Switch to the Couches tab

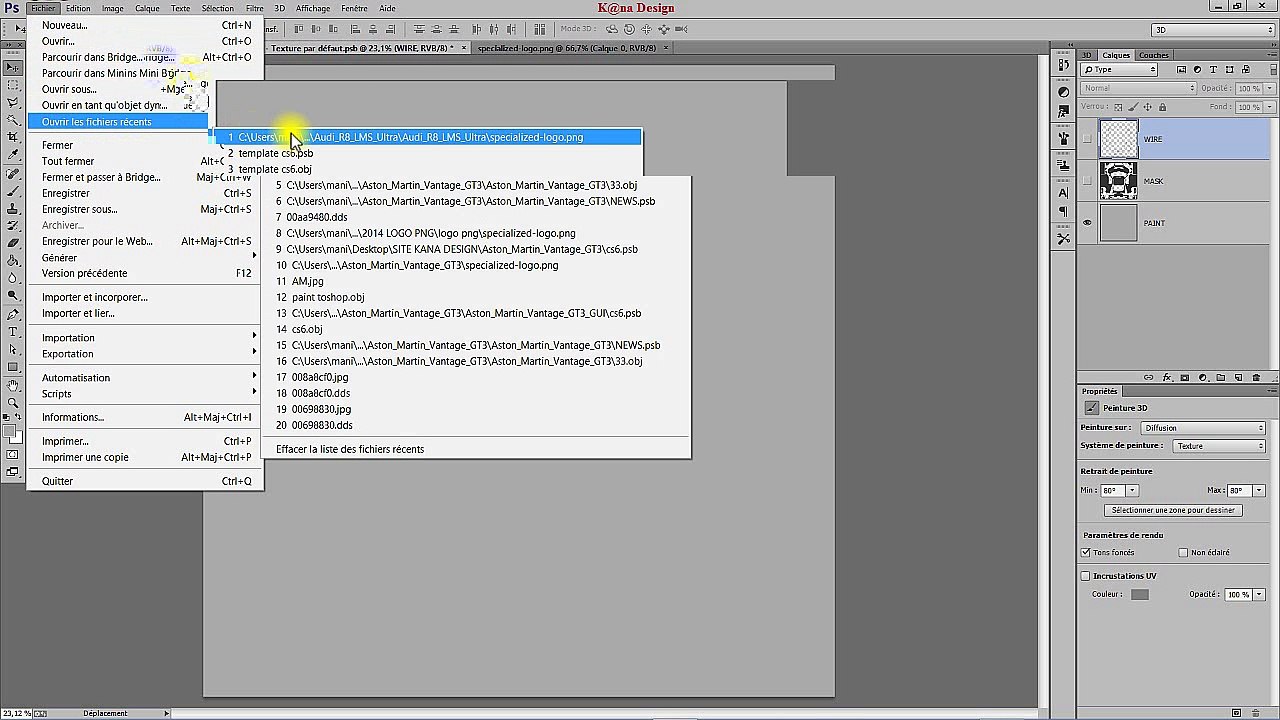tap(1153, 55)
